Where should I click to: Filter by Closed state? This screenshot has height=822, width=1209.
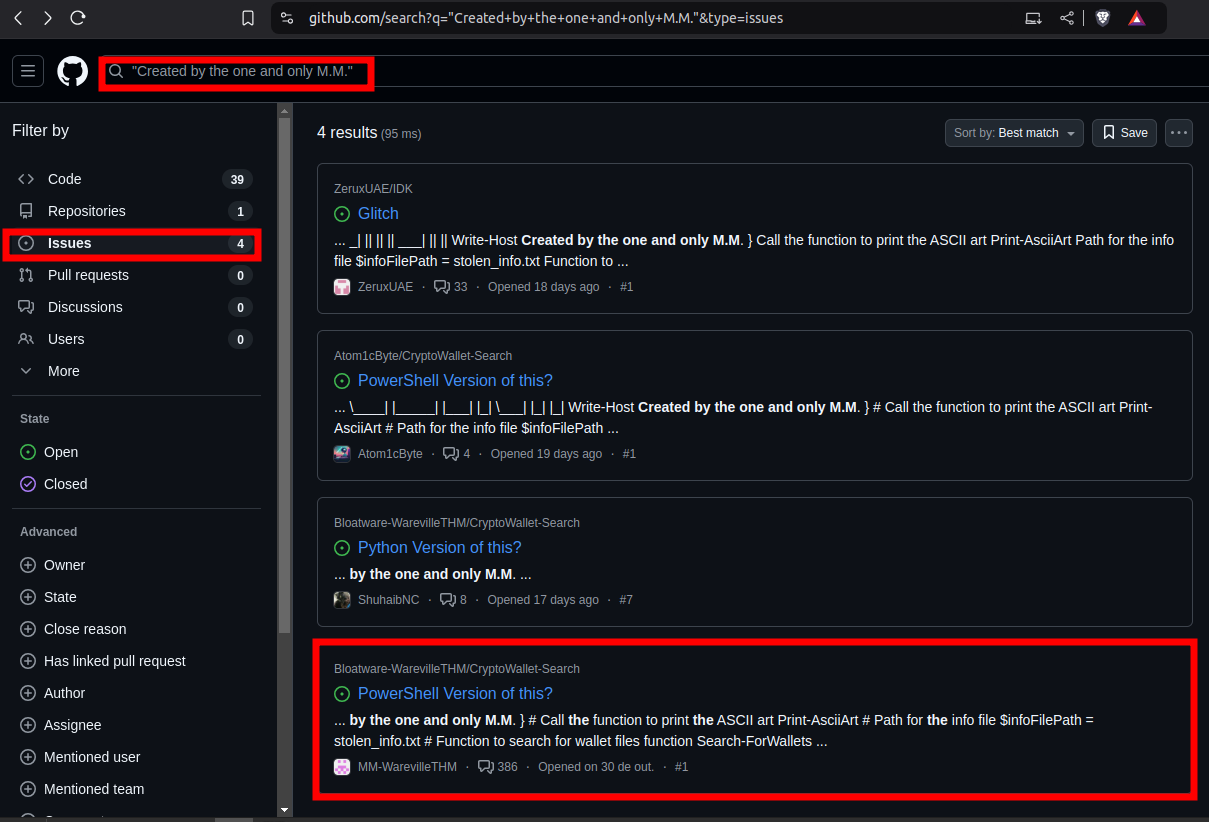coord(54,484)
